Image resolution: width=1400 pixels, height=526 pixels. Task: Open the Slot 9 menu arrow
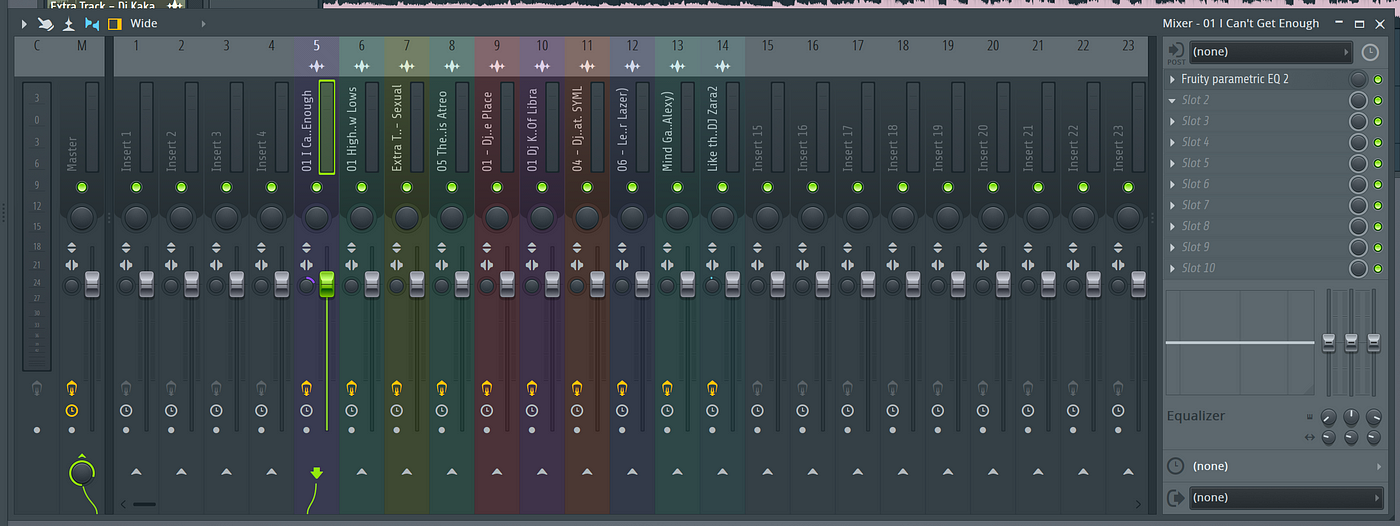(x=1173, y=247)
